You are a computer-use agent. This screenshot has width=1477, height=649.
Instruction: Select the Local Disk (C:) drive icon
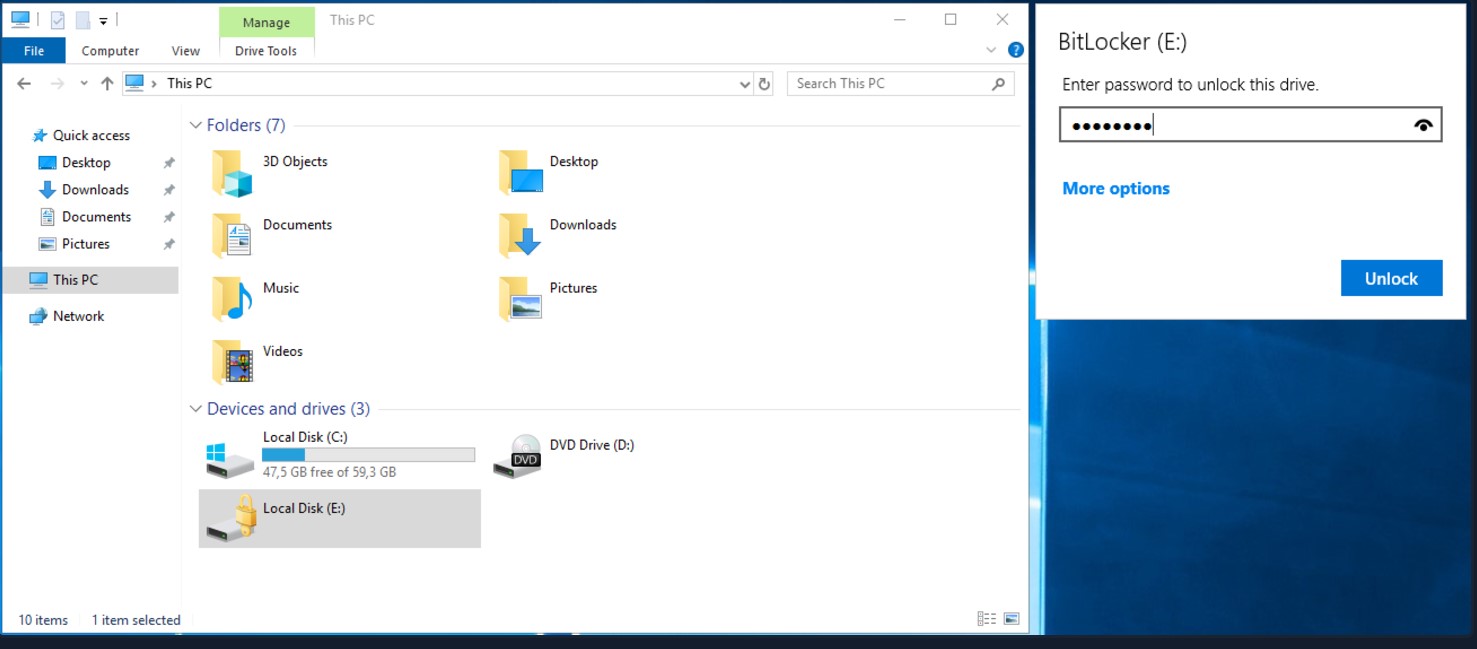point(230,458)
